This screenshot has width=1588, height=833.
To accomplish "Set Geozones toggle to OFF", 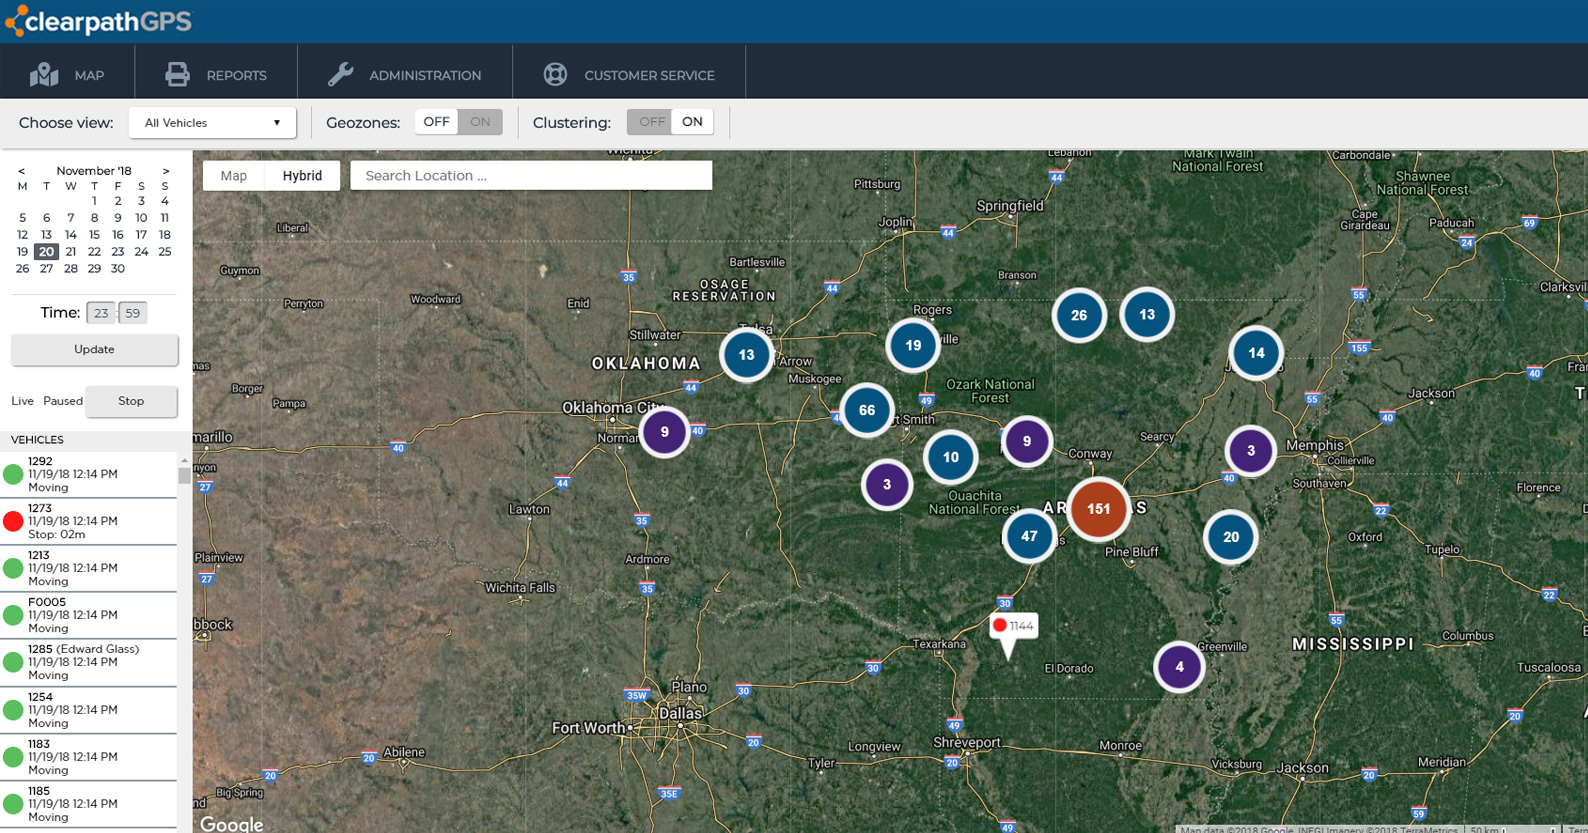I will pos(436,122).
